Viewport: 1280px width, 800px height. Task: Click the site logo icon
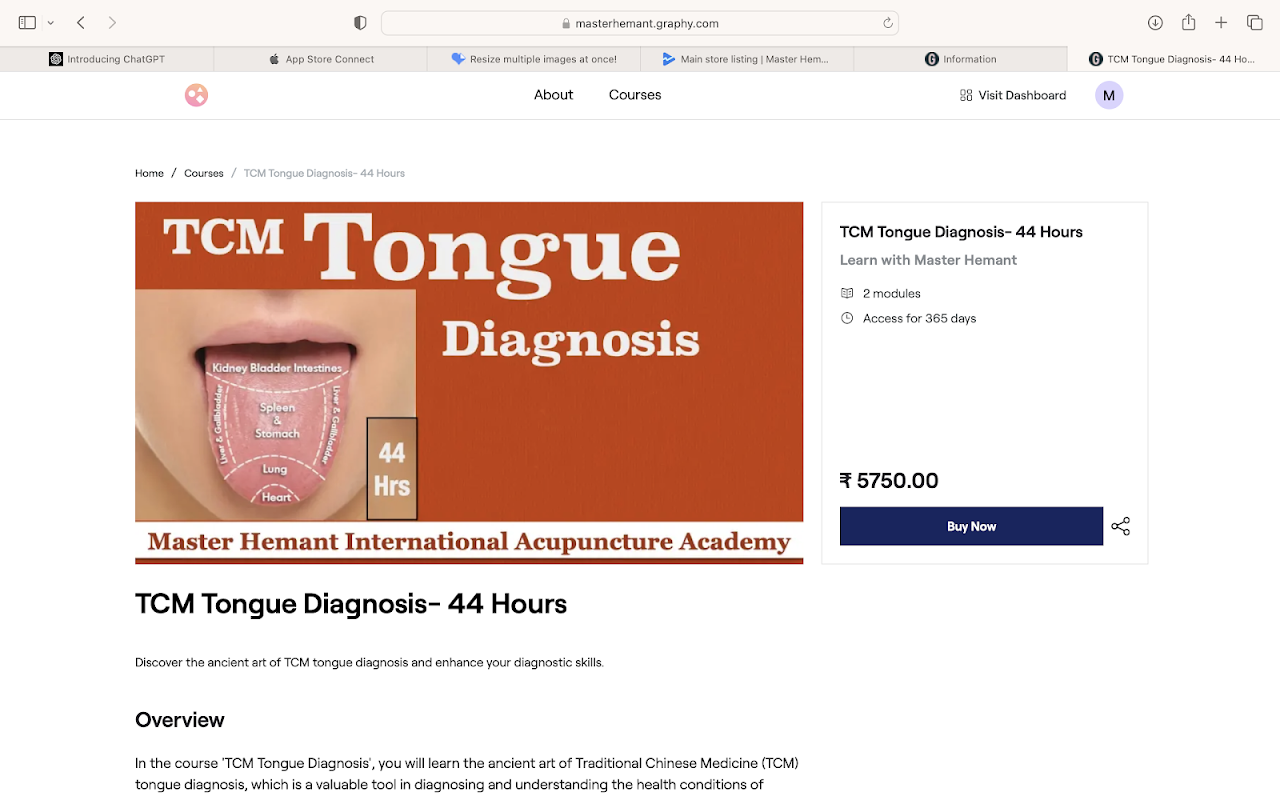(196, 95)
